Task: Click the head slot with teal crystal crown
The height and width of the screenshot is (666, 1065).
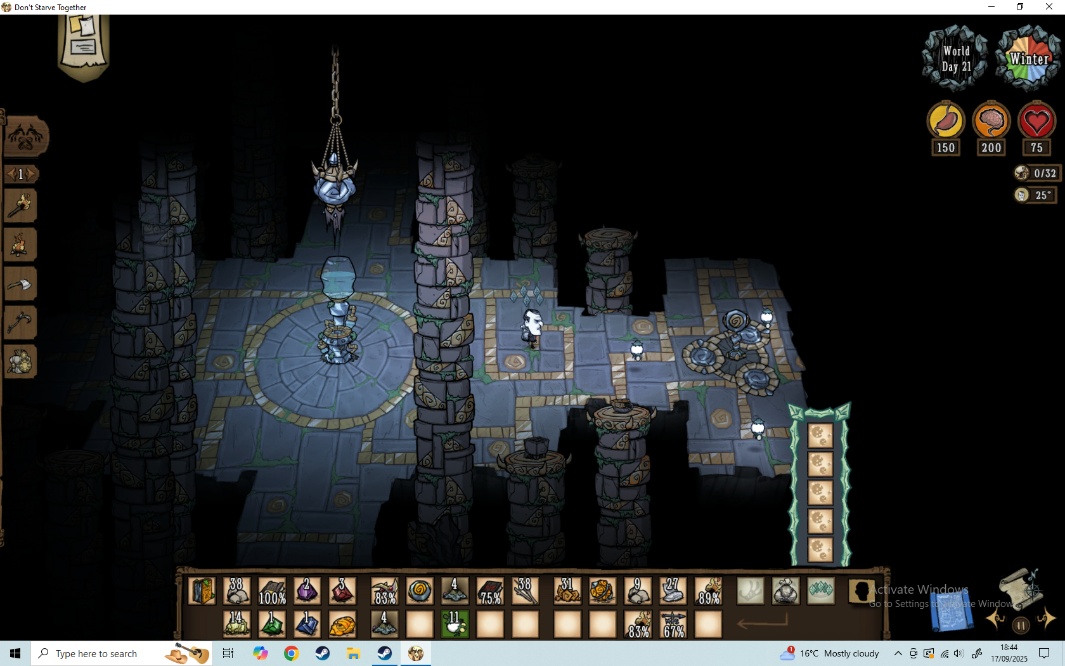Action: [820, 591]
